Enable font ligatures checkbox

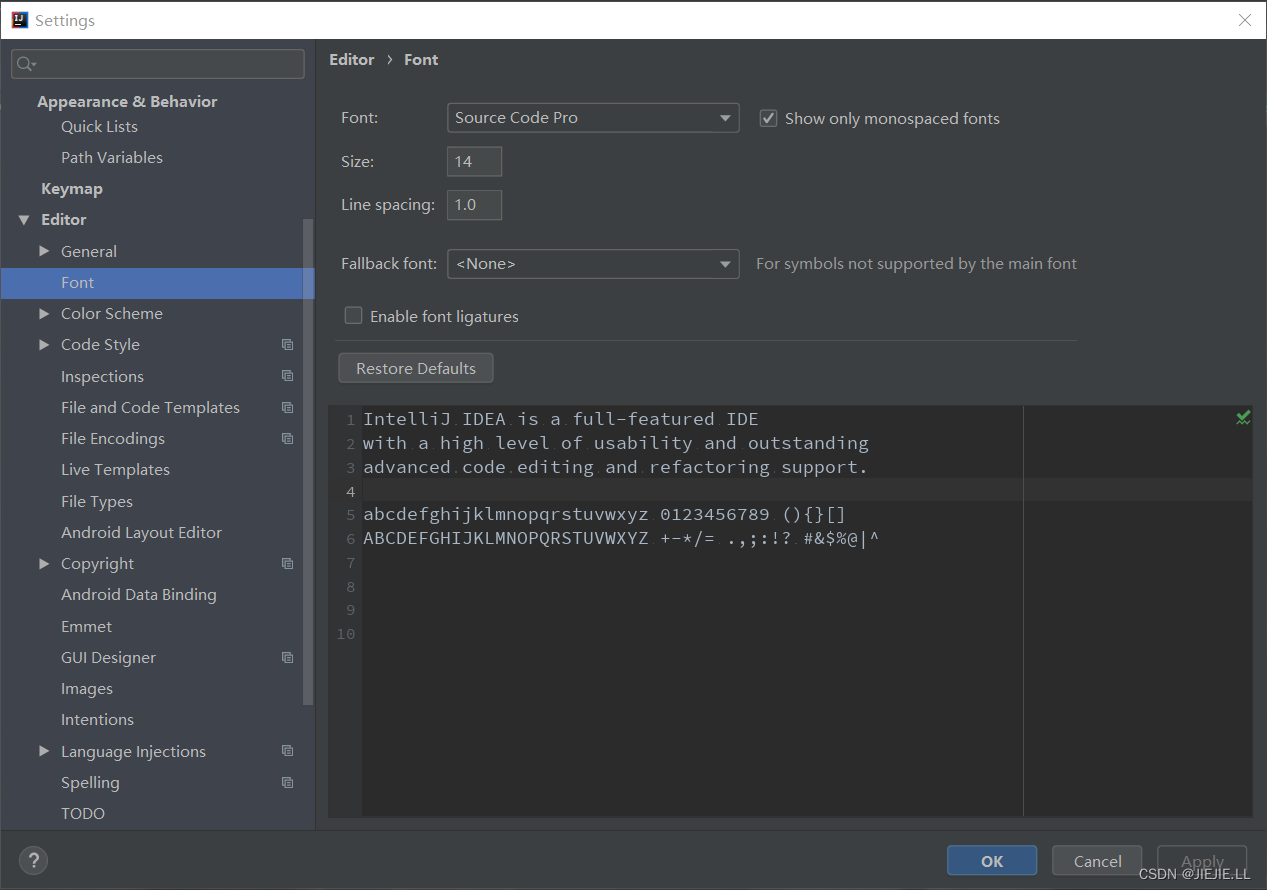point(353,316)
